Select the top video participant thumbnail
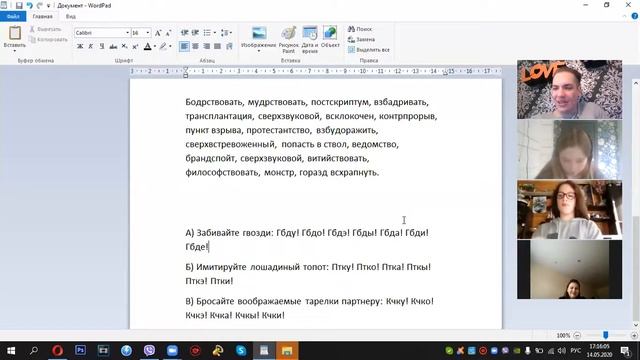 point(569,89)
